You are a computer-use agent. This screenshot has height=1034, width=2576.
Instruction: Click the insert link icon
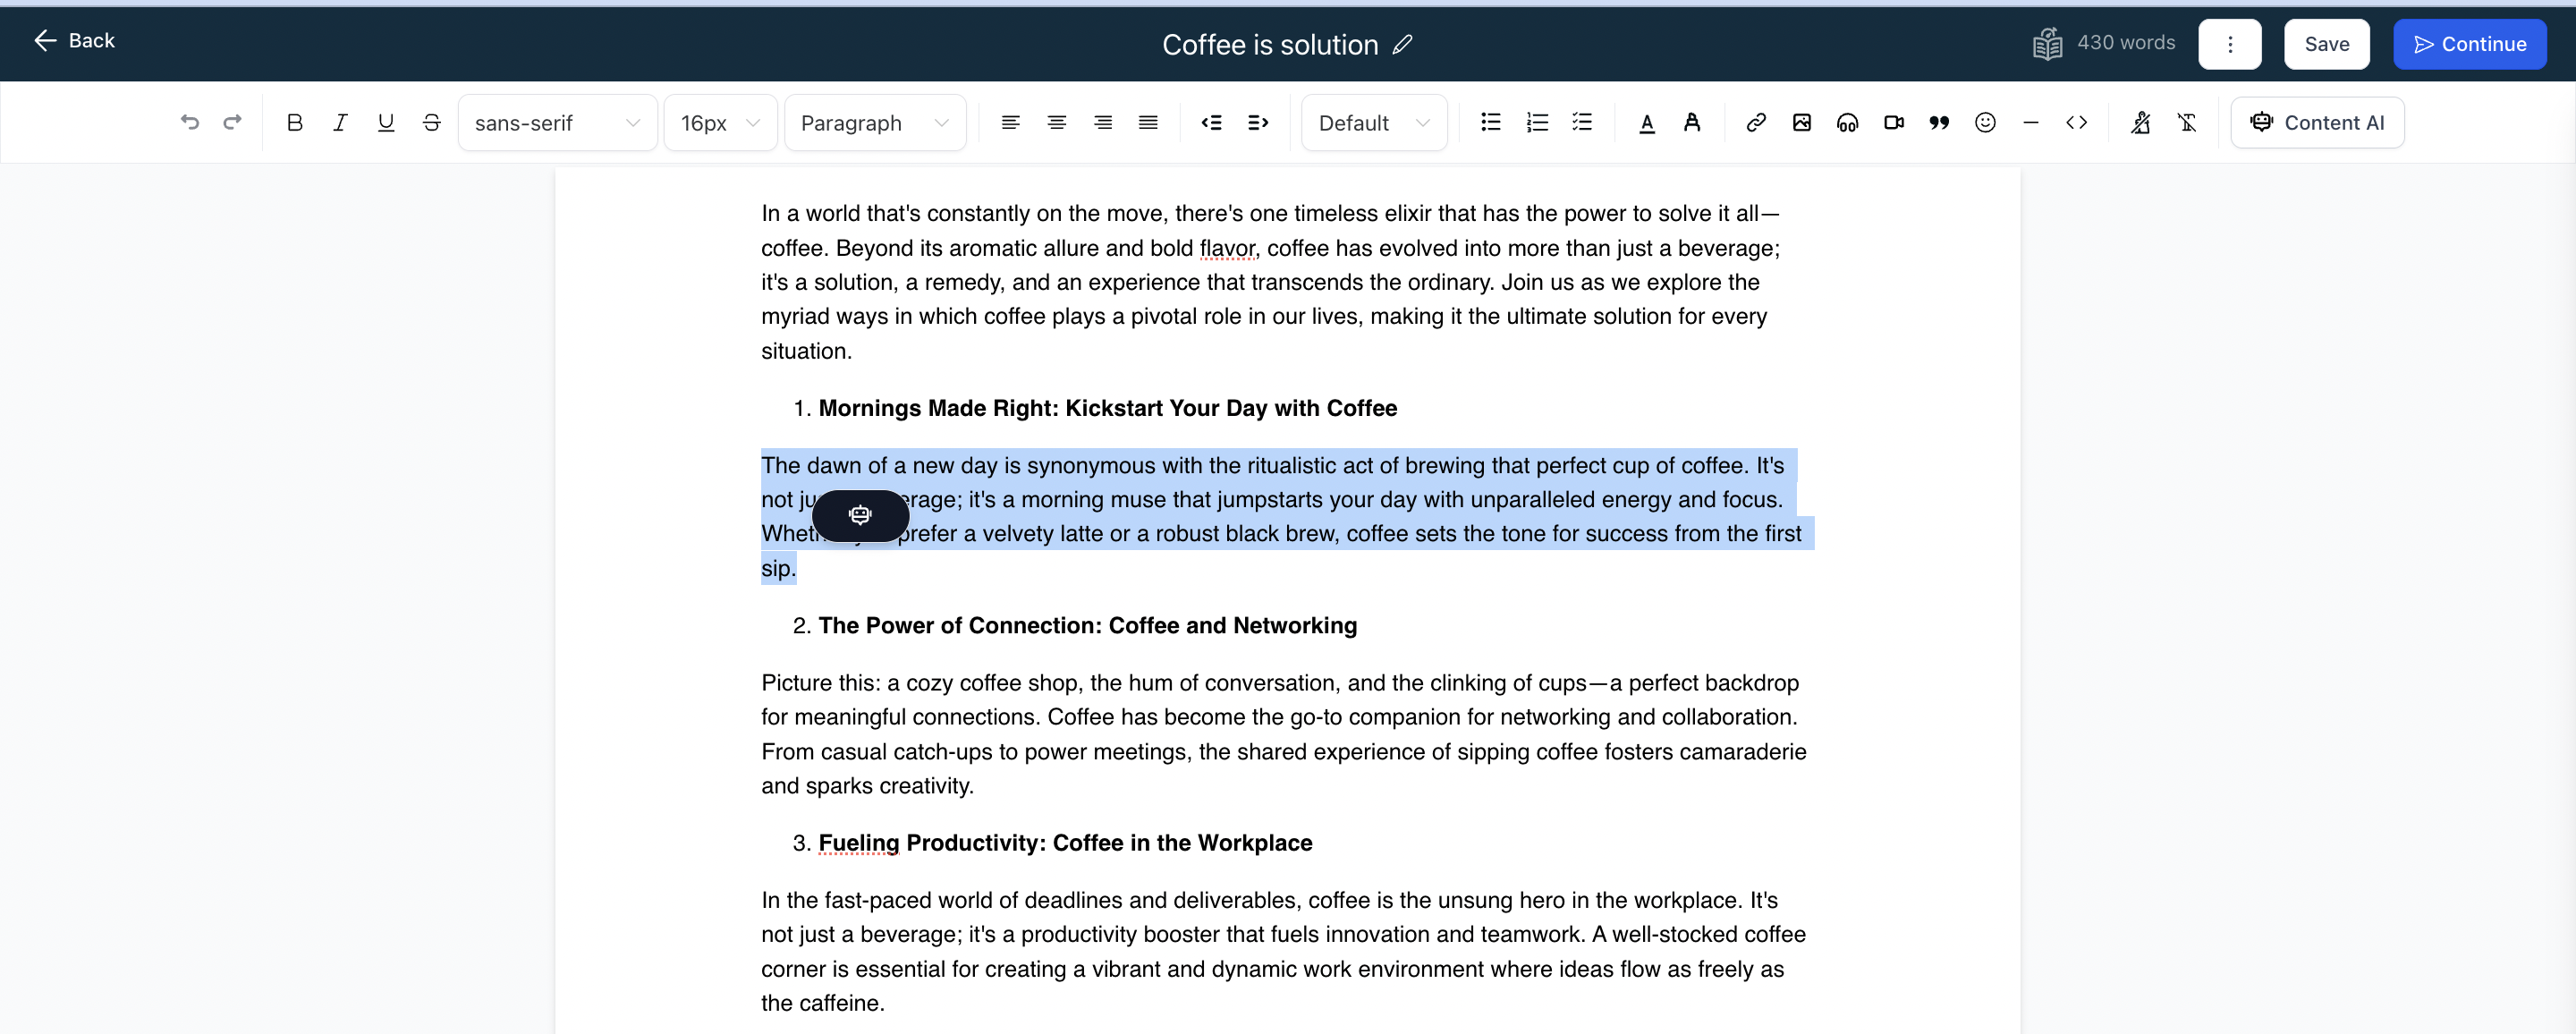(x=1755, y=122)
